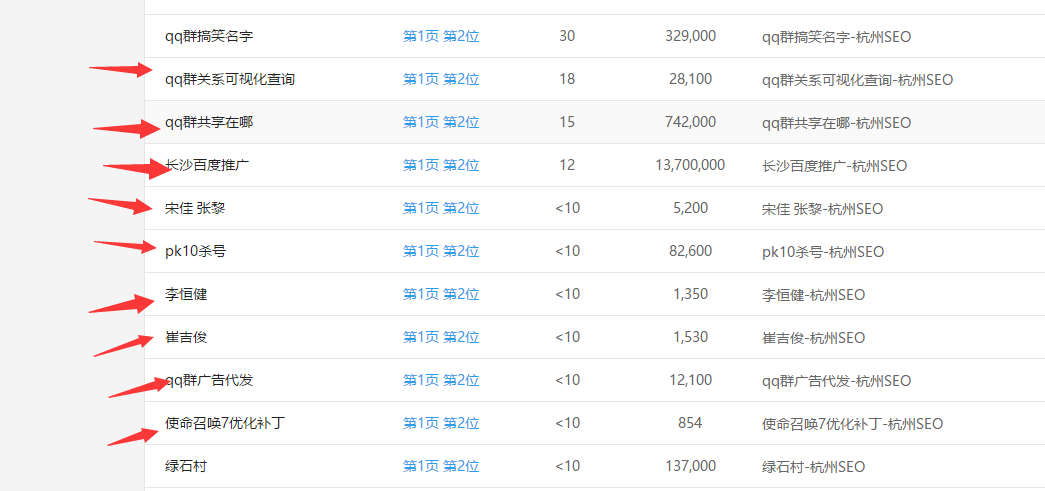1045x491 pixels.
Task: Select the page title 李恒健-杭州SEO
Action: point(813,295)
